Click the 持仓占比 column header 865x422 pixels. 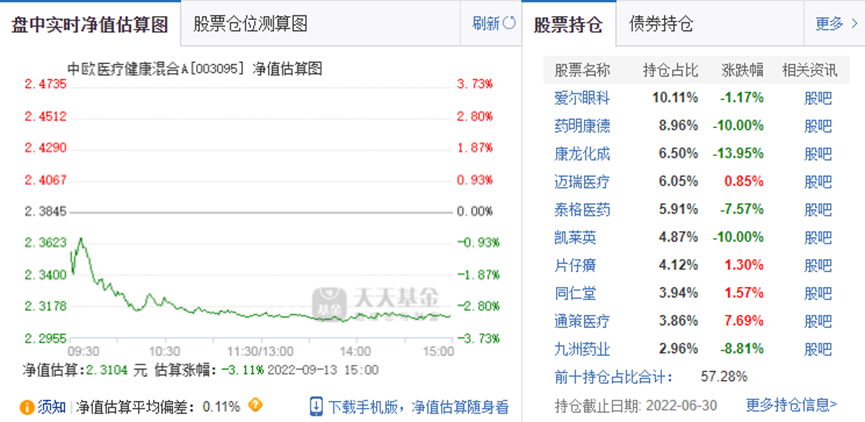[670, 70]
